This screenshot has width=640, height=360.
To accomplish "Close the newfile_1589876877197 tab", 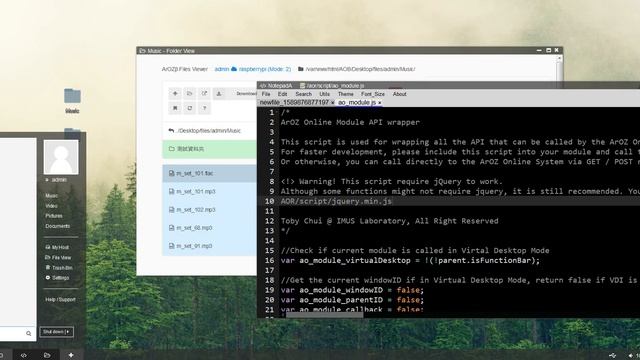I will (x=332, y=103).
